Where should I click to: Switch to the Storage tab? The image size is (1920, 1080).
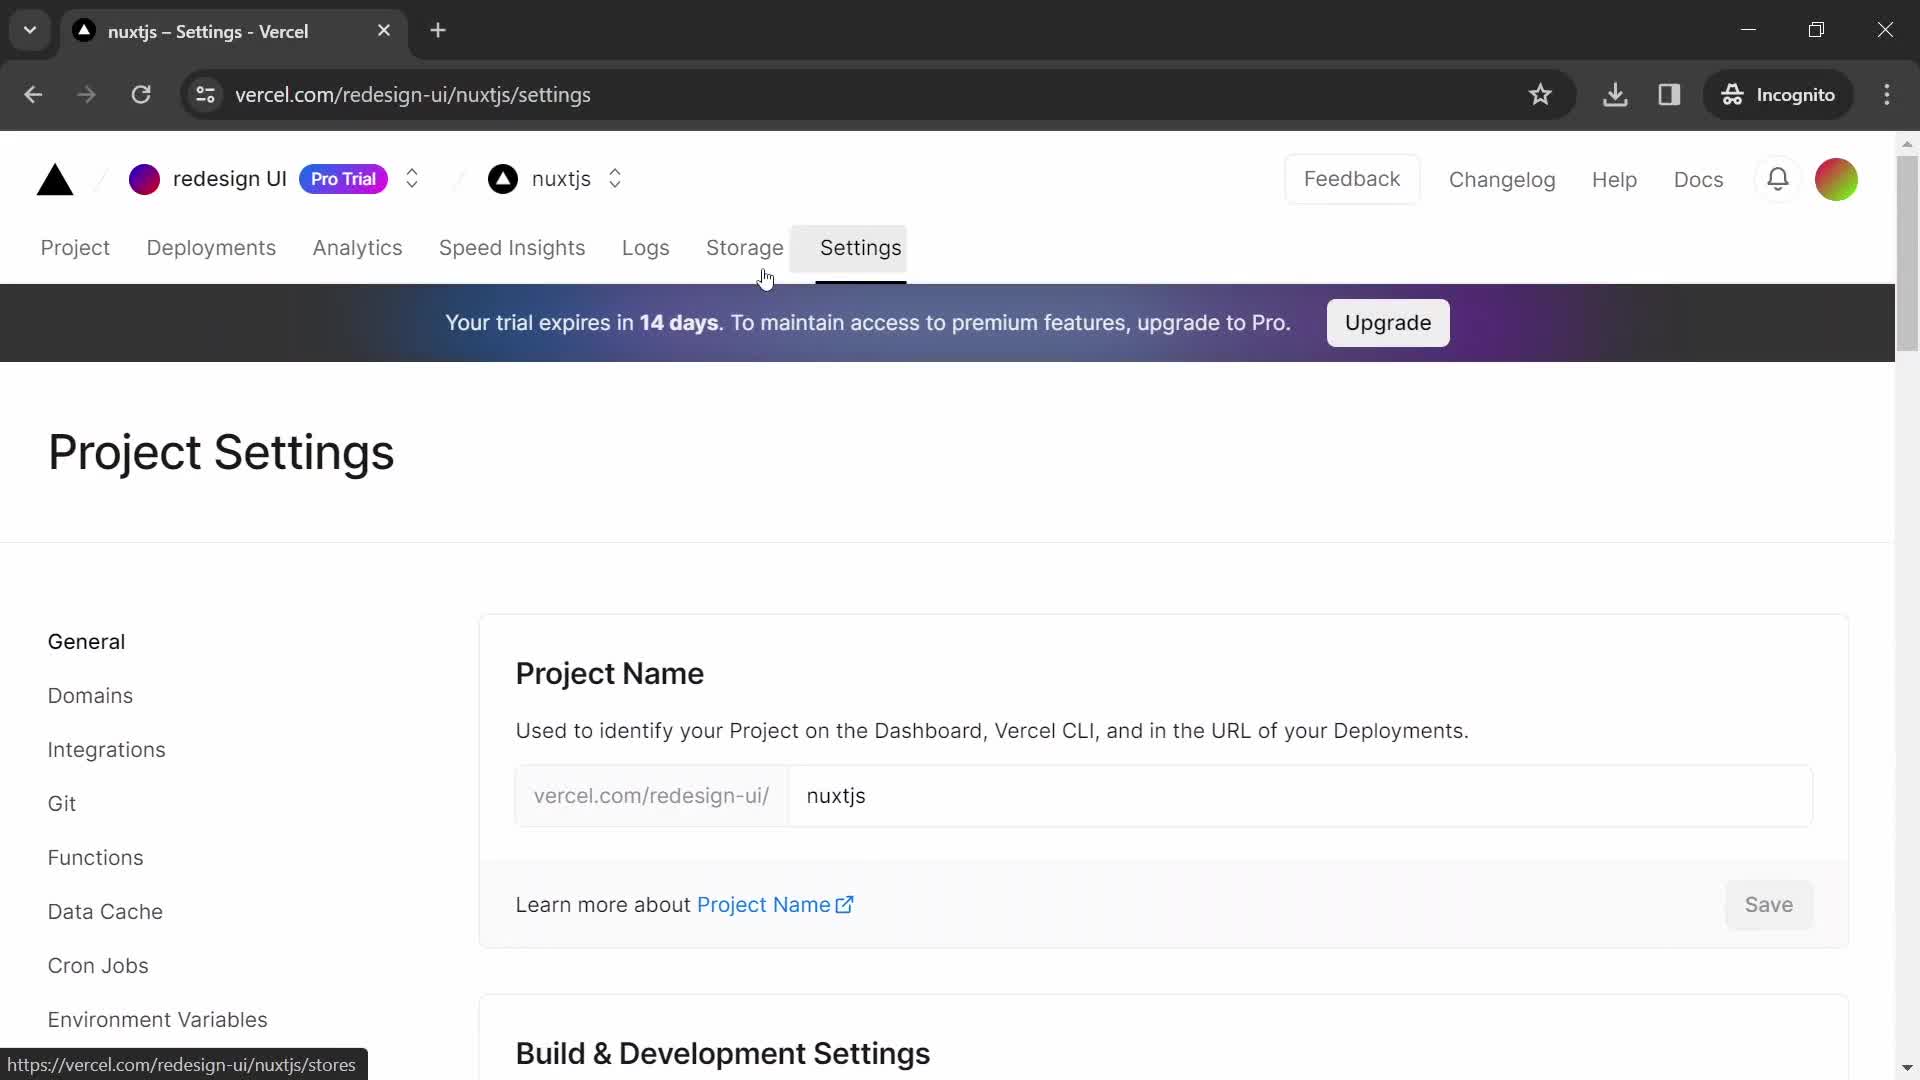(x=744, y=248)
